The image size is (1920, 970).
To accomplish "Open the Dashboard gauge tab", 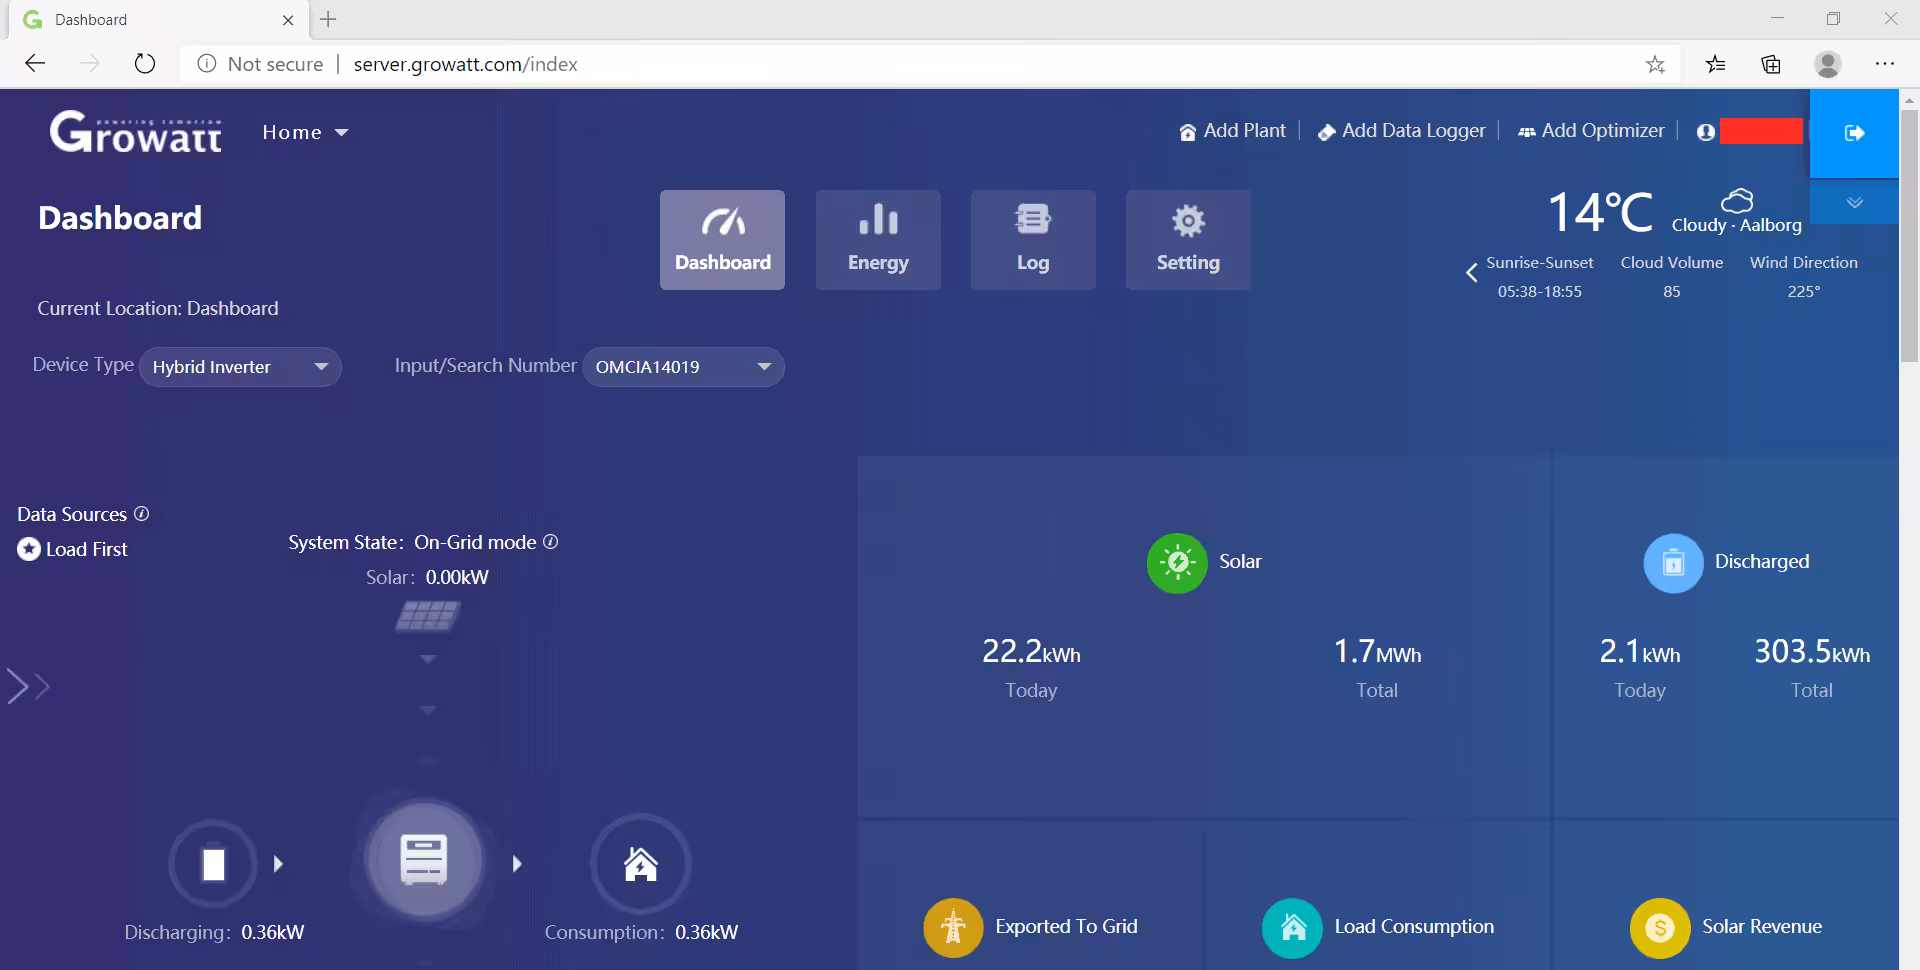I will [x=722, y=240].
